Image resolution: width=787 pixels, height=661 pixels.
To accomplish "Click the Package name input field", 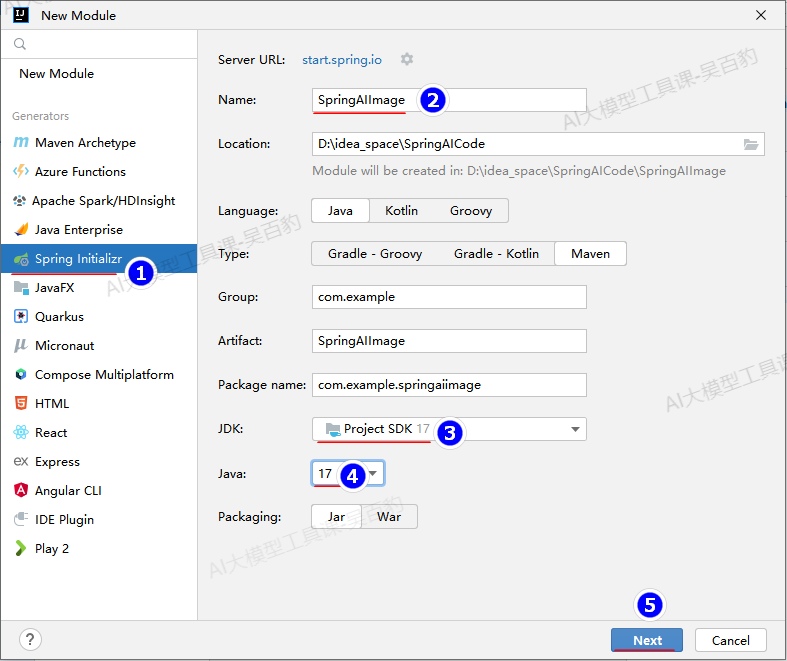I will point(449,385).
